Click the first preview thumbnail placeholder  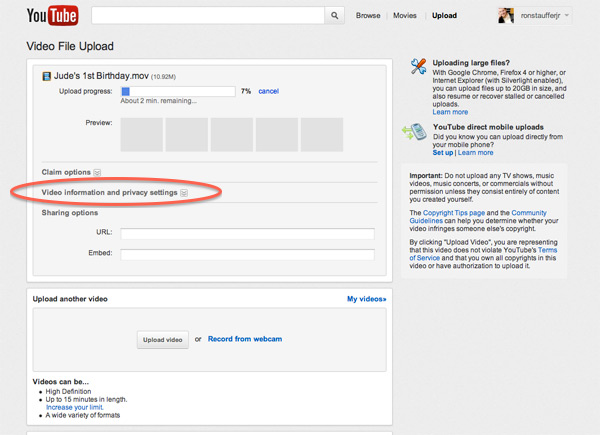[x=142, y=135]
